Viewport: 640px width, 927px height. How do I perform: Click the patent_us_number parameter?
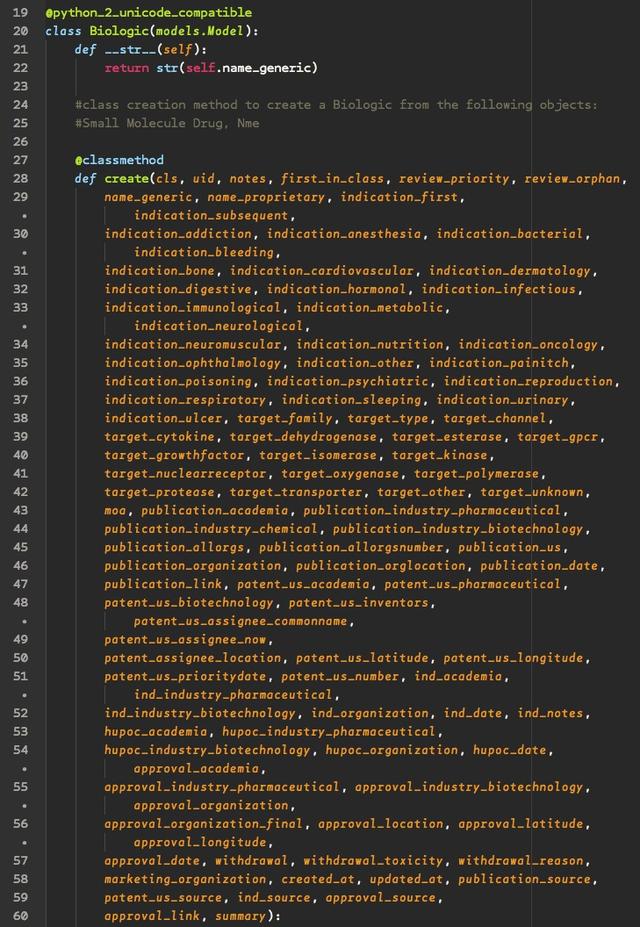(x=340, y=676)
